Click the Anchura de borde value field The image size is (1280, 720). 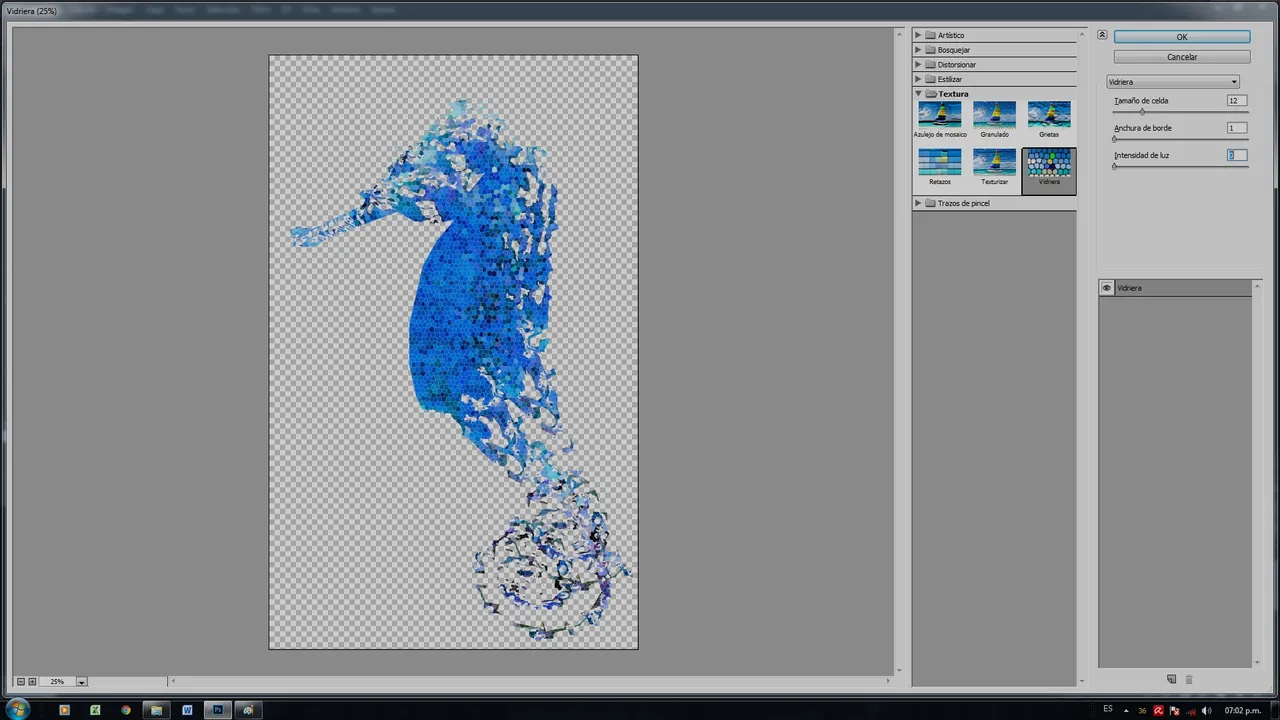(x=1237, y=128)
